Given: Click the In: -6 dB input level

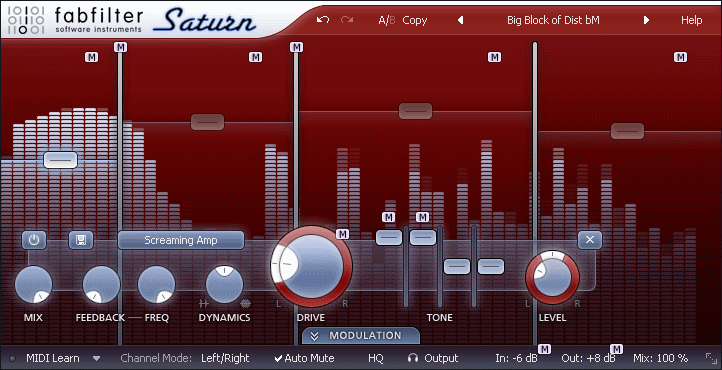Looking at the screenshot, I should 516,358.
